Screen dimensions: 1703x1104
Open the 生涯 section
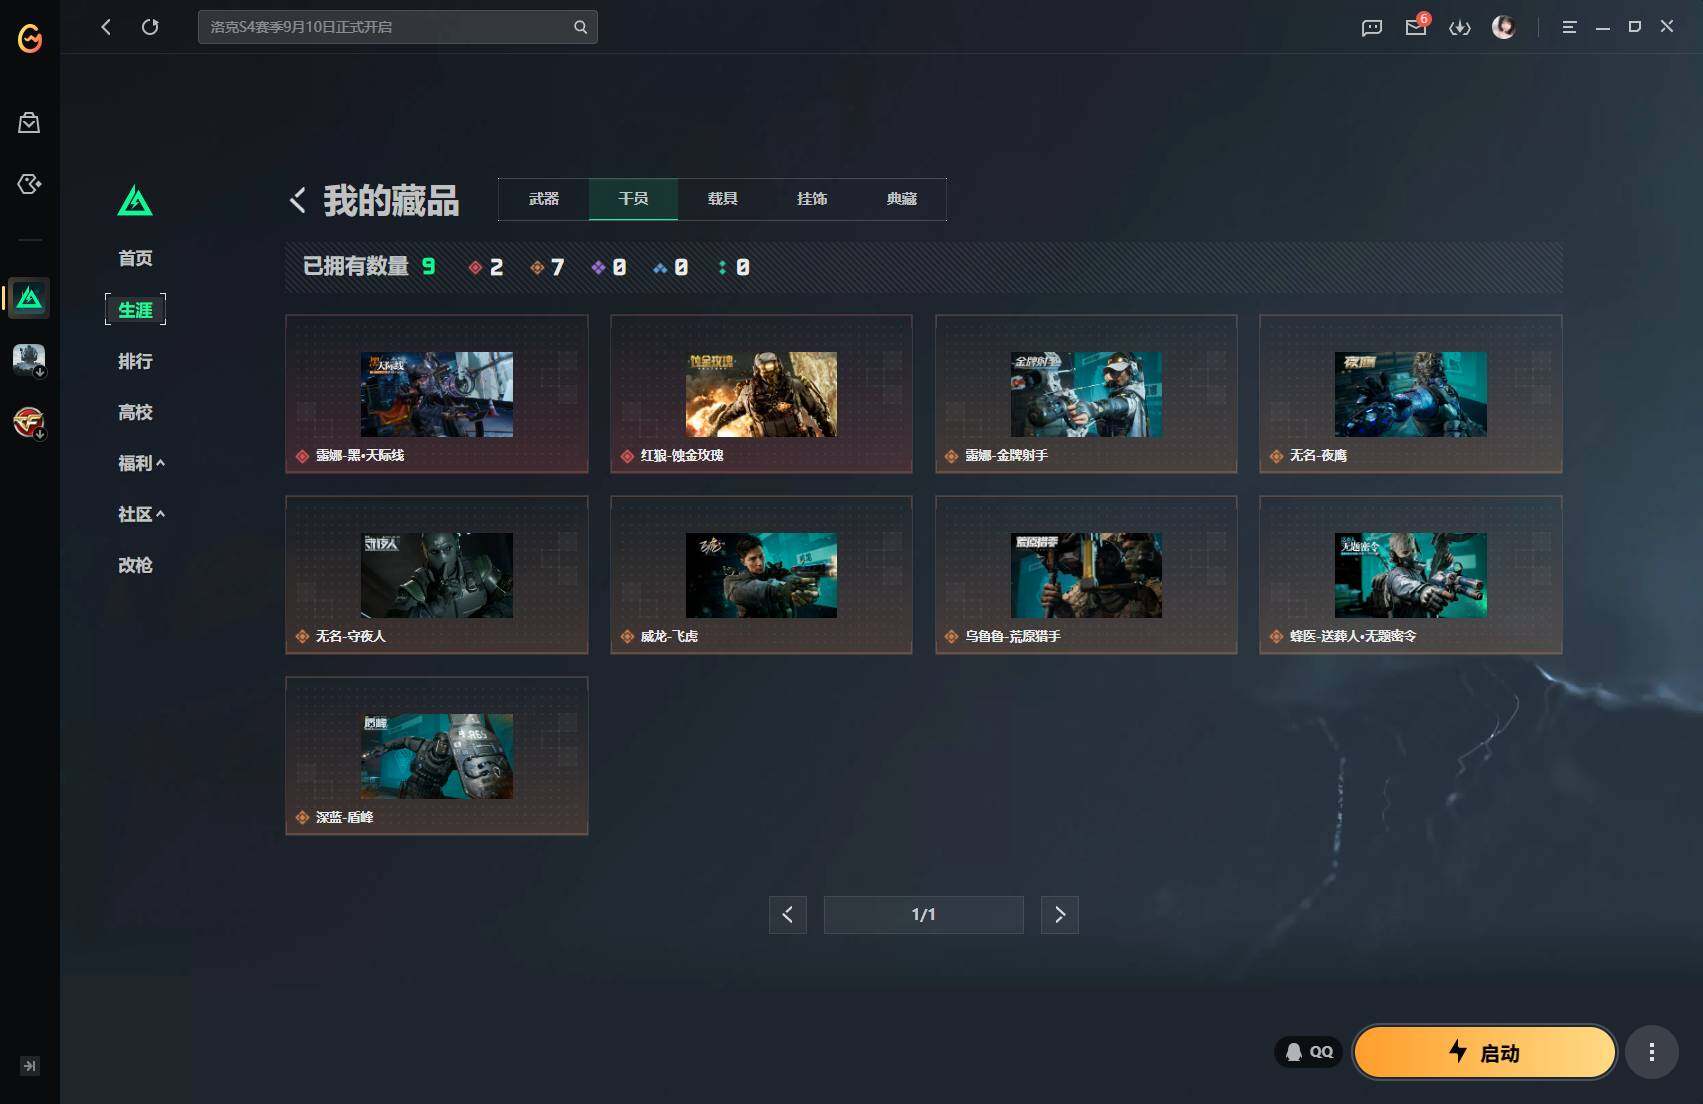[x=135, y=310]
